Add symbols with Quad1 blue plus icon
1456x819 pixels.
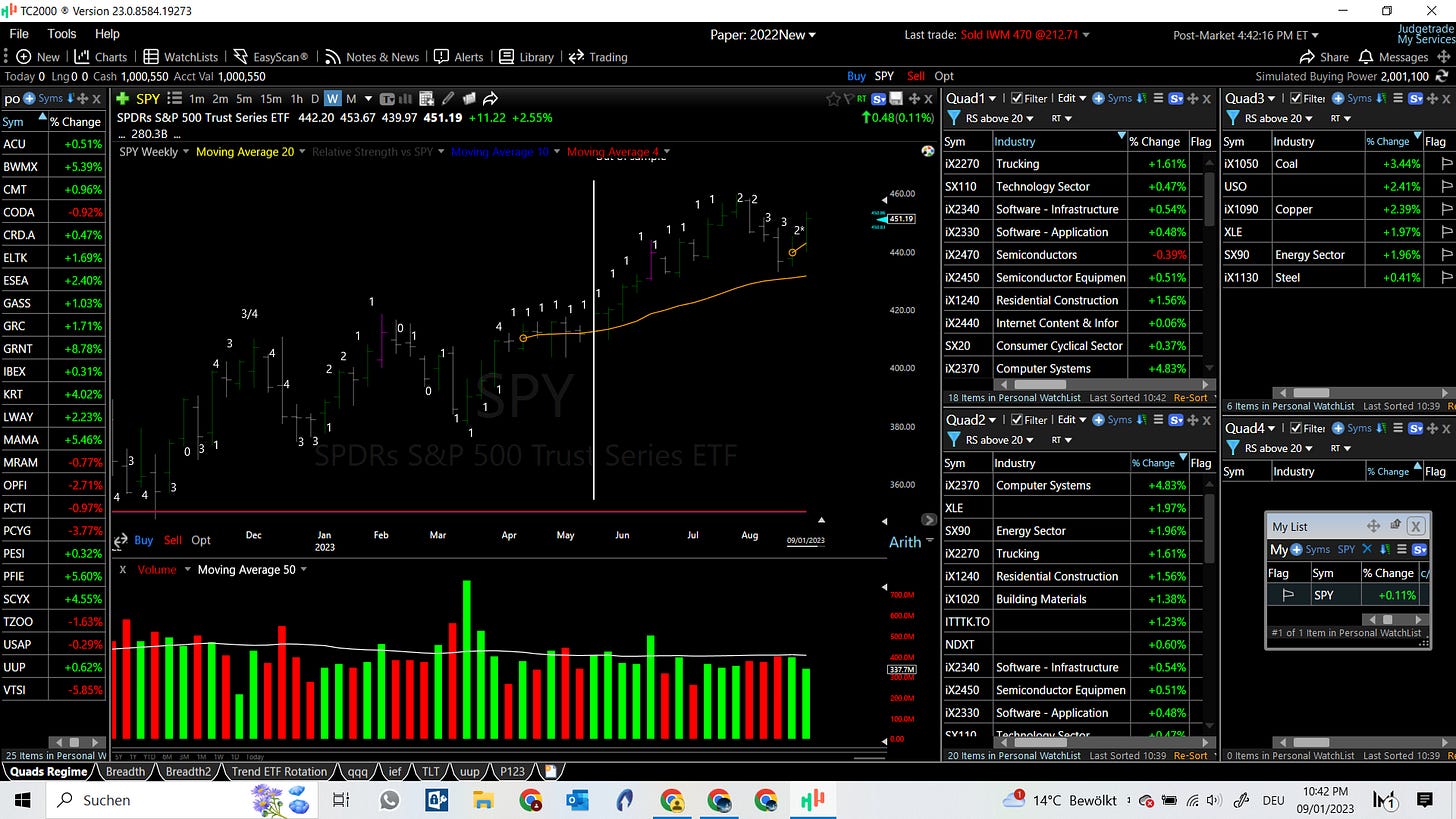pyautogui.click(x=1098, y=98)
